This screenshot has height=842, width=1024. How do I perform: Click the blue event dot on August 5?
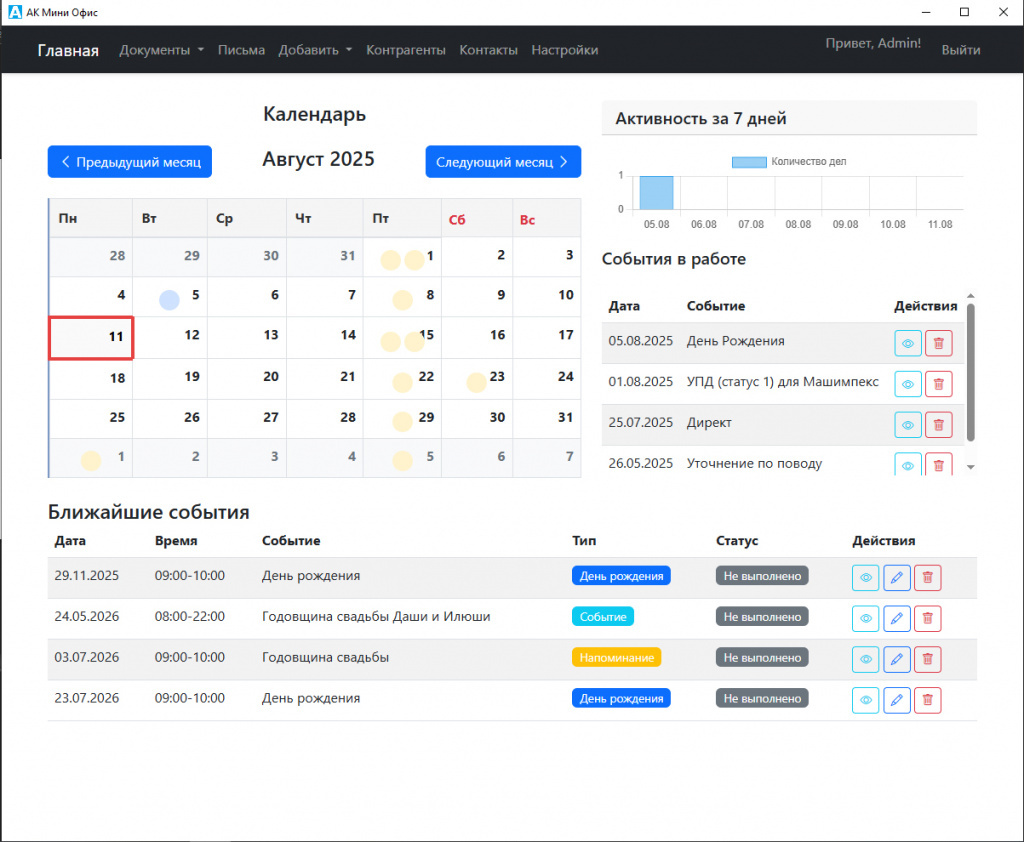pyautogui.click(x=169, y=300)
